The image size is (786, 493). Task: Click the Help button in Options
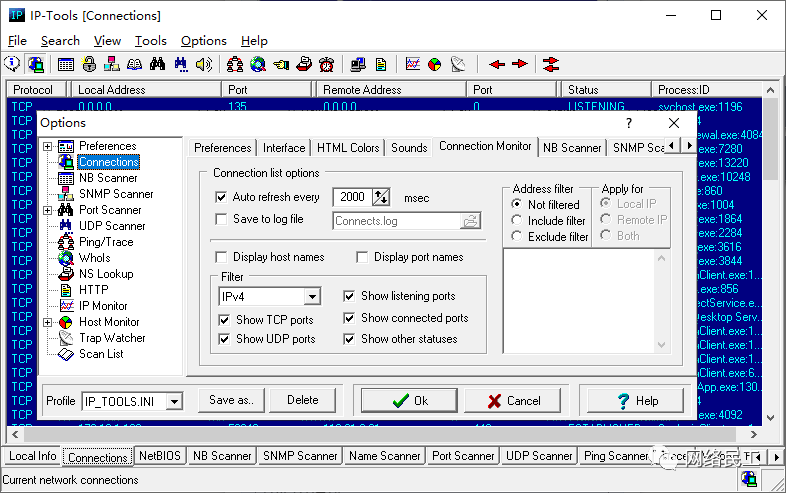(x=636, y=401)
